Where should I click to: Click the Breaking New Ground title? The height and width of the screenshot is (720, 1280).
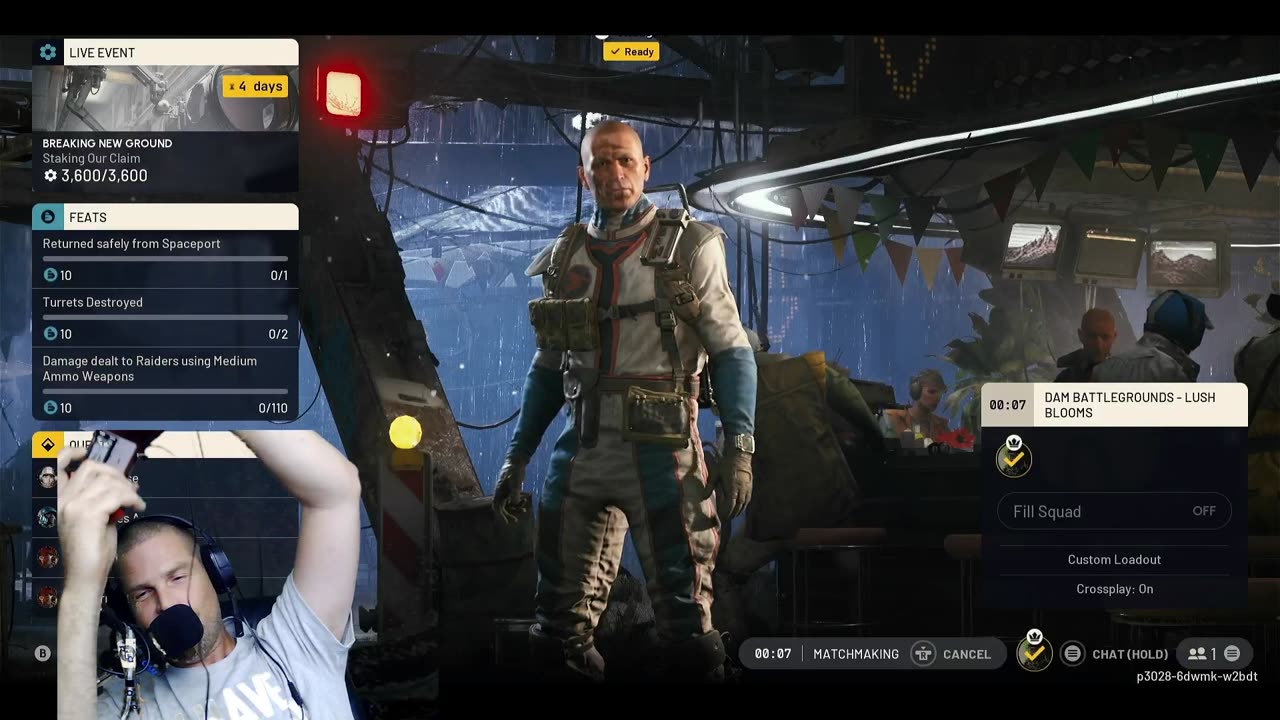(107, 143)
